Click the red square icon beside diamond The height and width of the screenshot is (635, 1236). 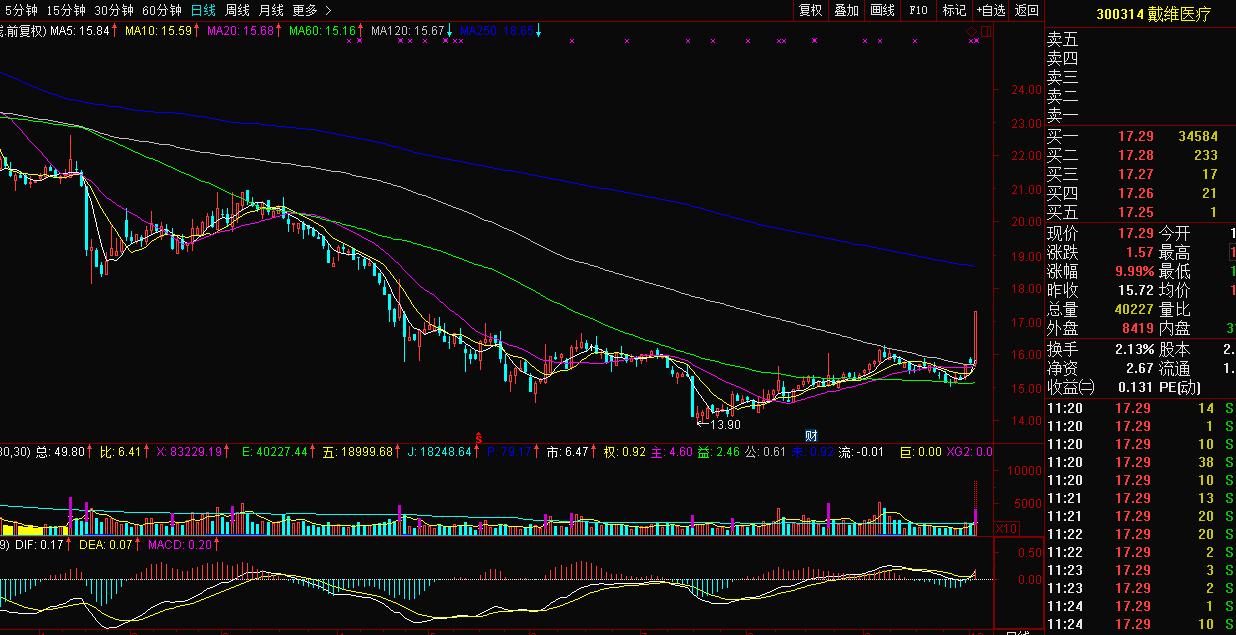click(986, 32)
